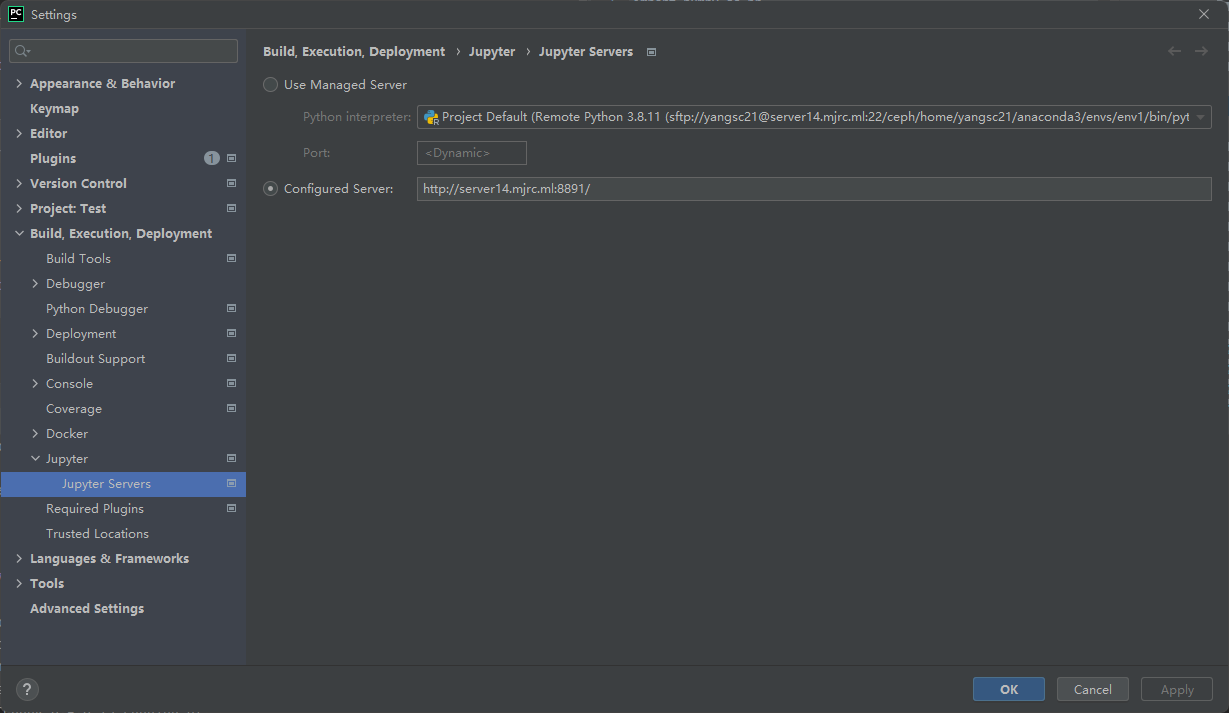
Task: Click project-level marker icon next to Console
Action: pyautogui.click(x=232, y=383)
